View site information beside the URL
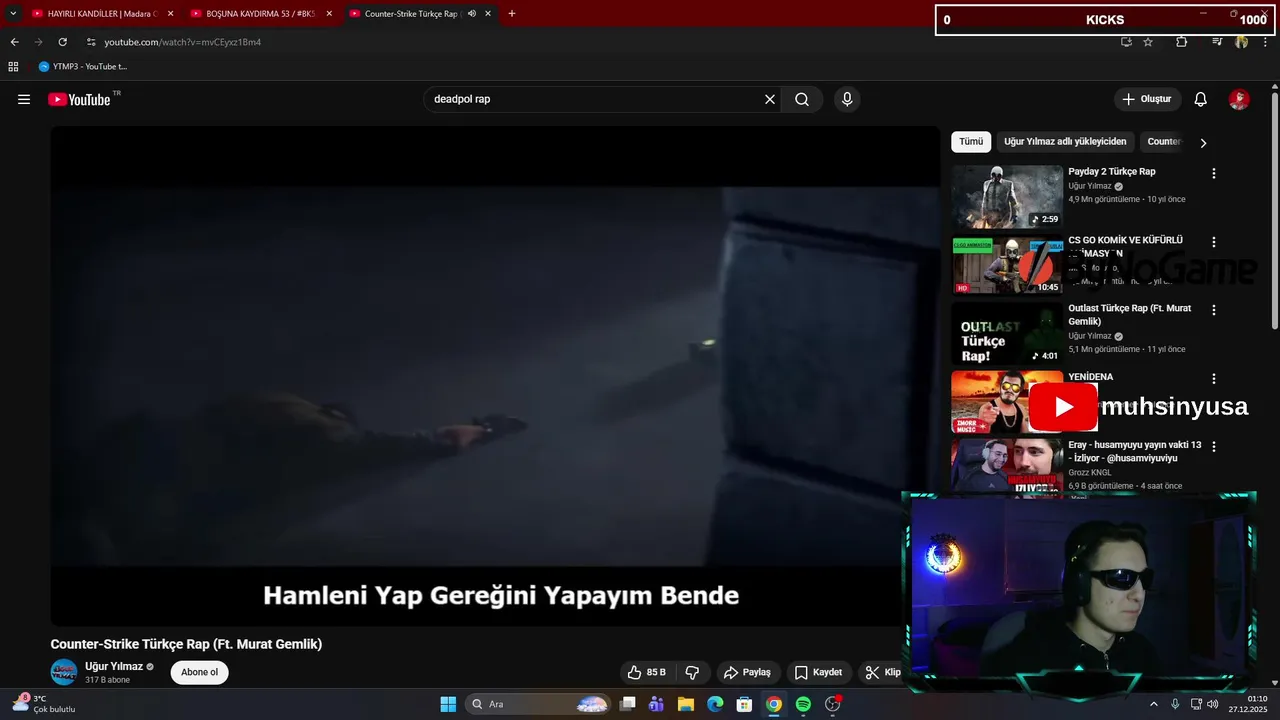Image resolution: width=1280 pixels, height=720 pixels. [90, 42]
